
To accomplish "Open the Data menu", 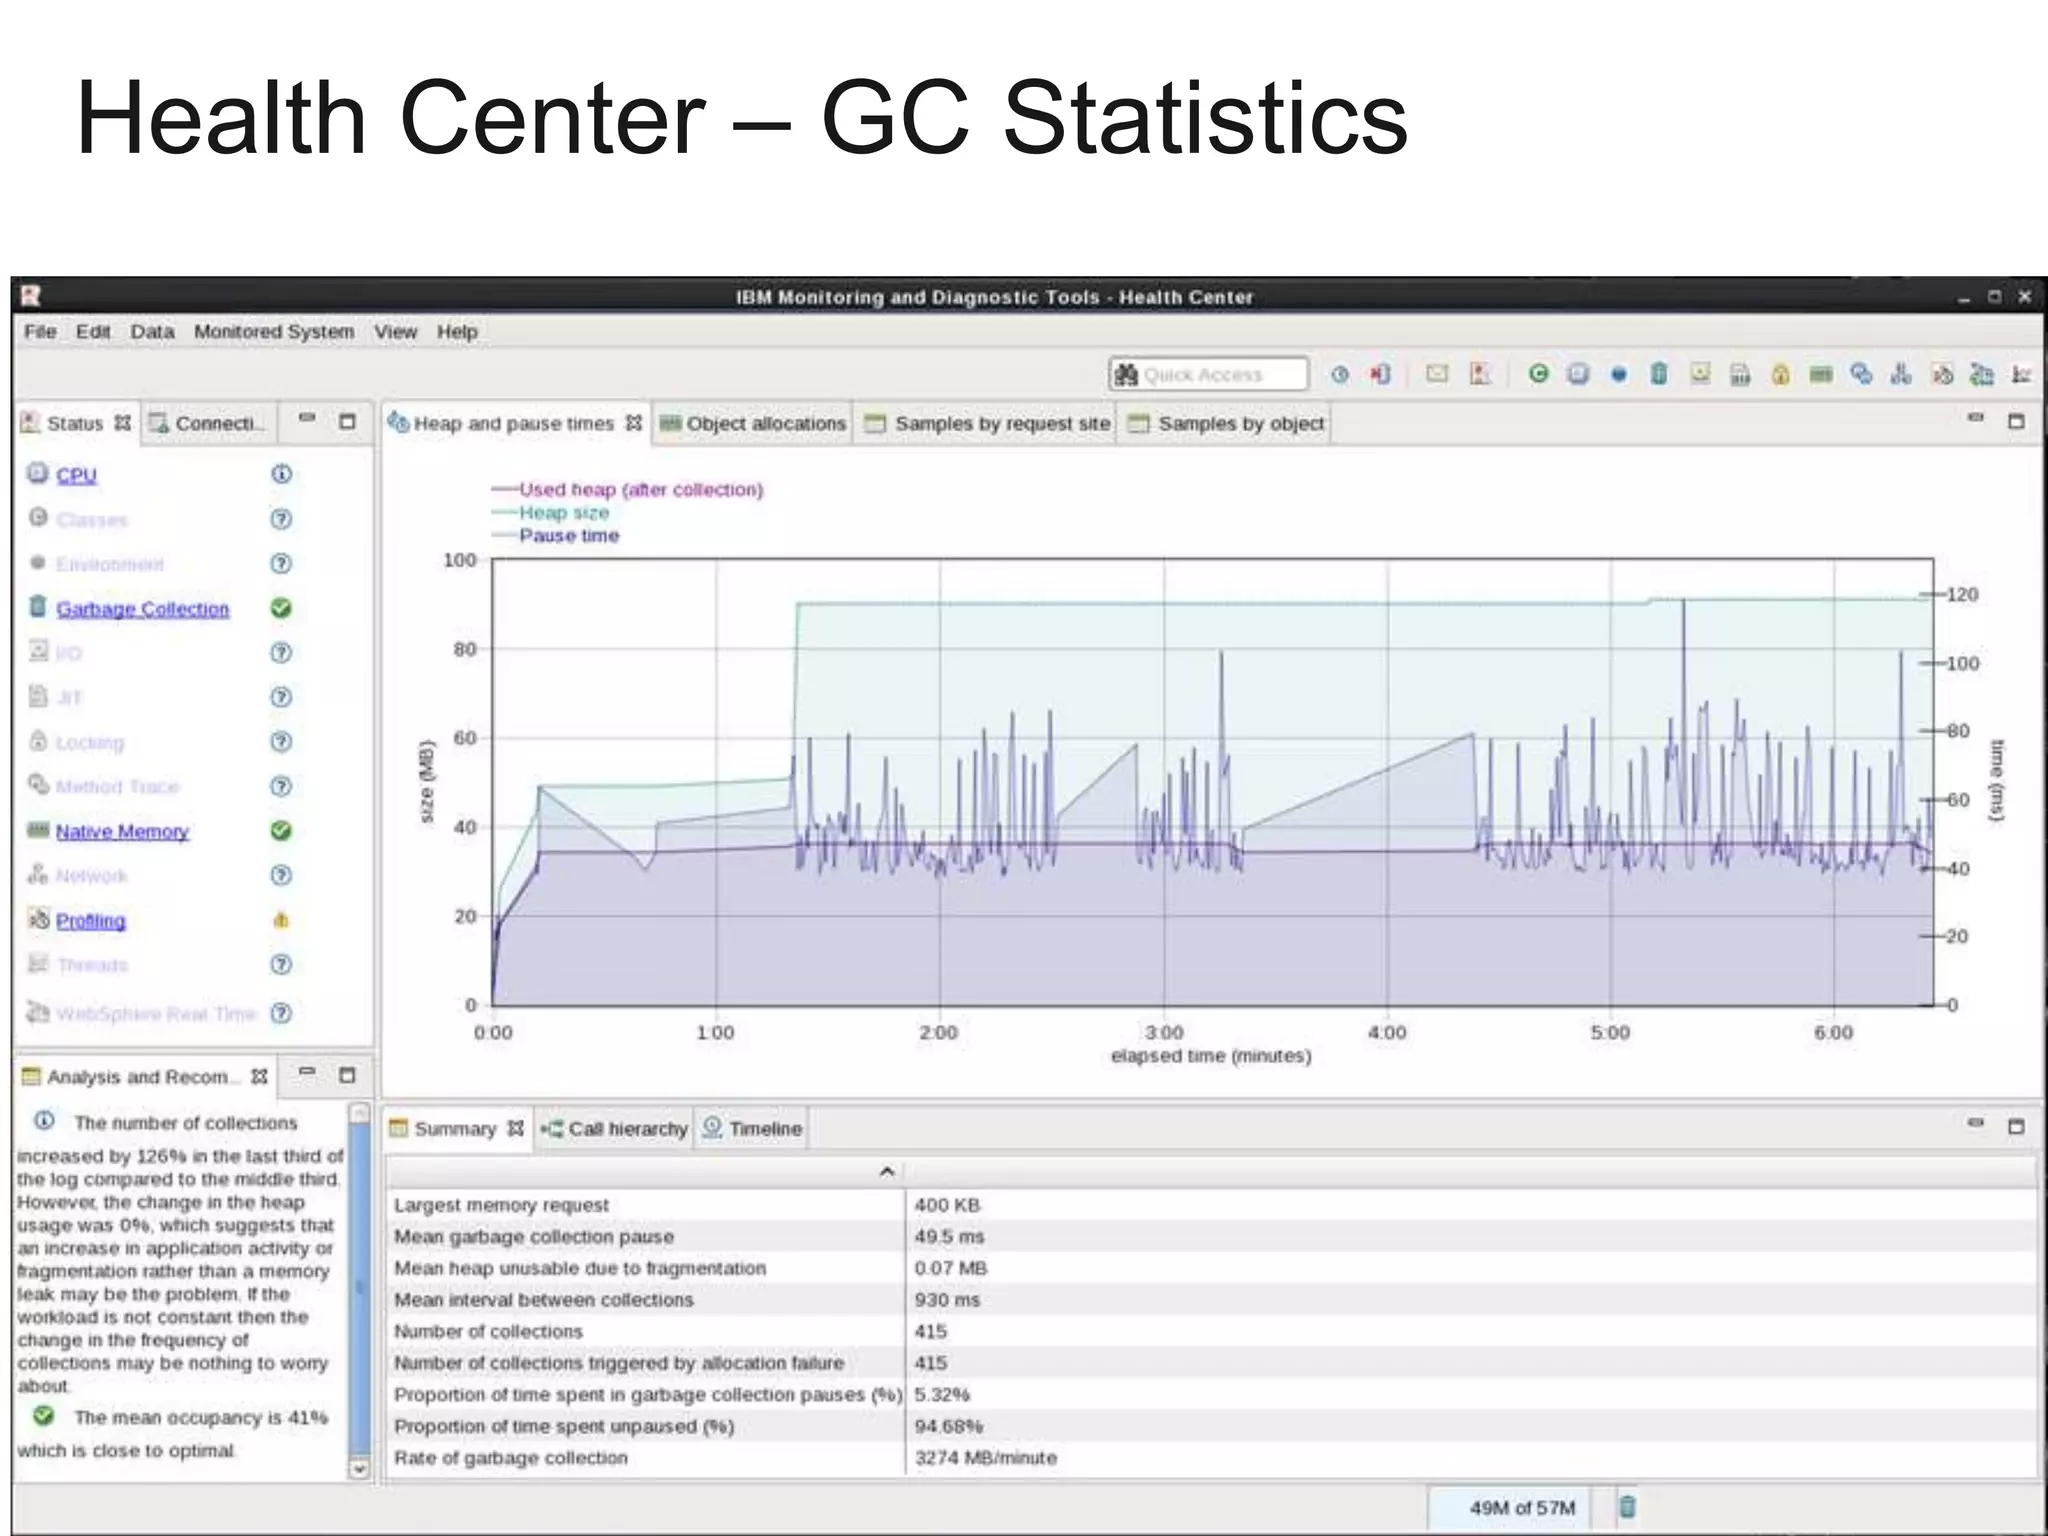I will 152,331.
